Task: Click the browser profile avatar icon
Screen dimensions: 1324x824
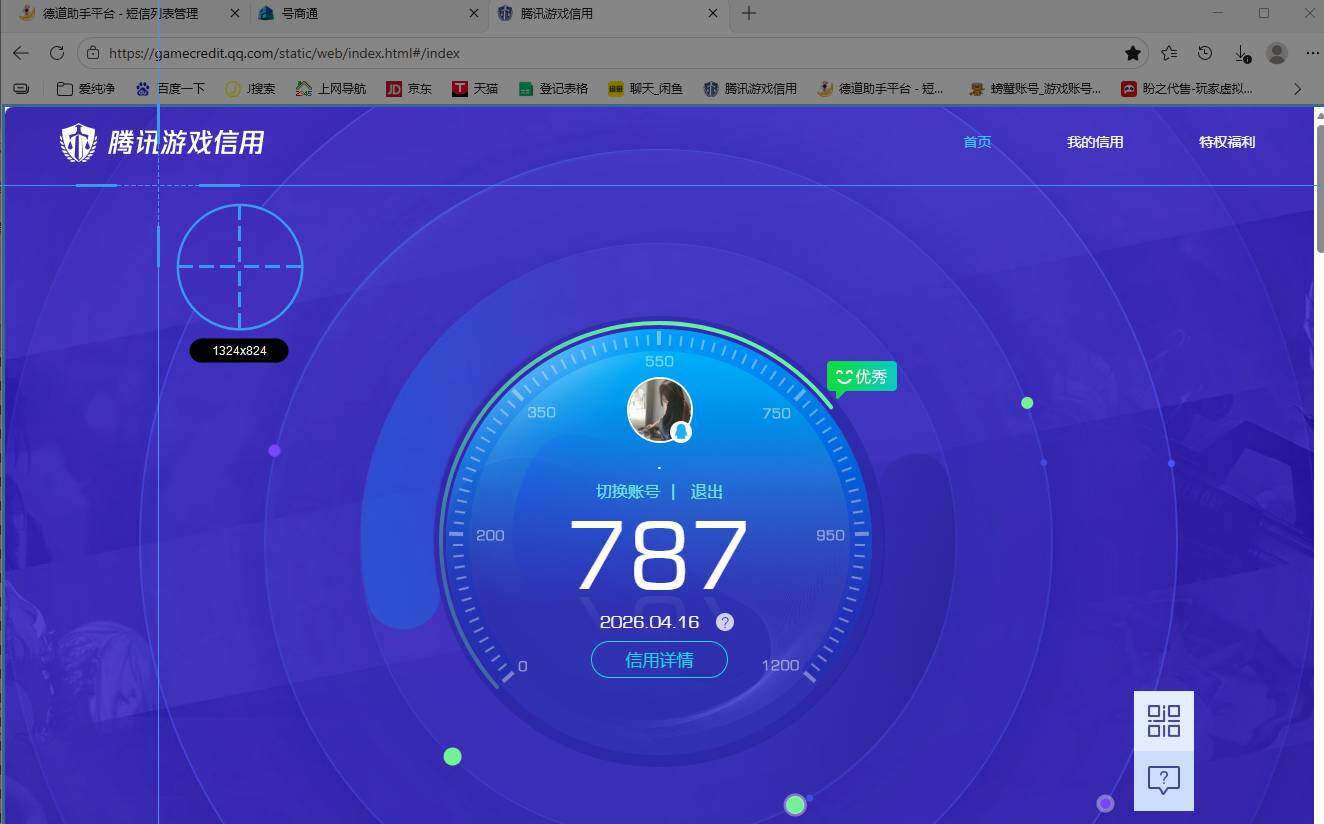Action: tap(1276, 53)
